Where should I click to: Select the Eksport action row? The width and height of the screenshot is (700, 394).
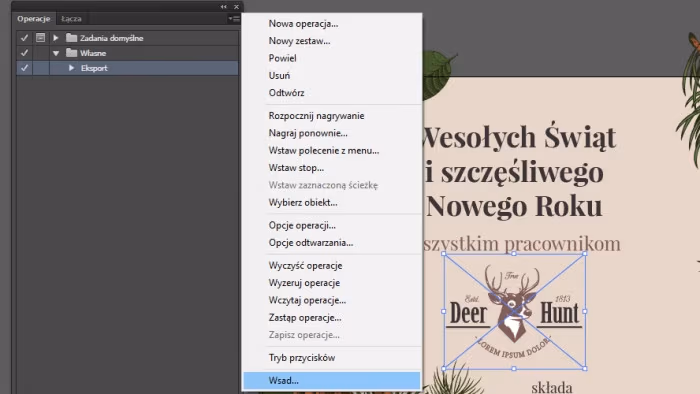[127, 68]
